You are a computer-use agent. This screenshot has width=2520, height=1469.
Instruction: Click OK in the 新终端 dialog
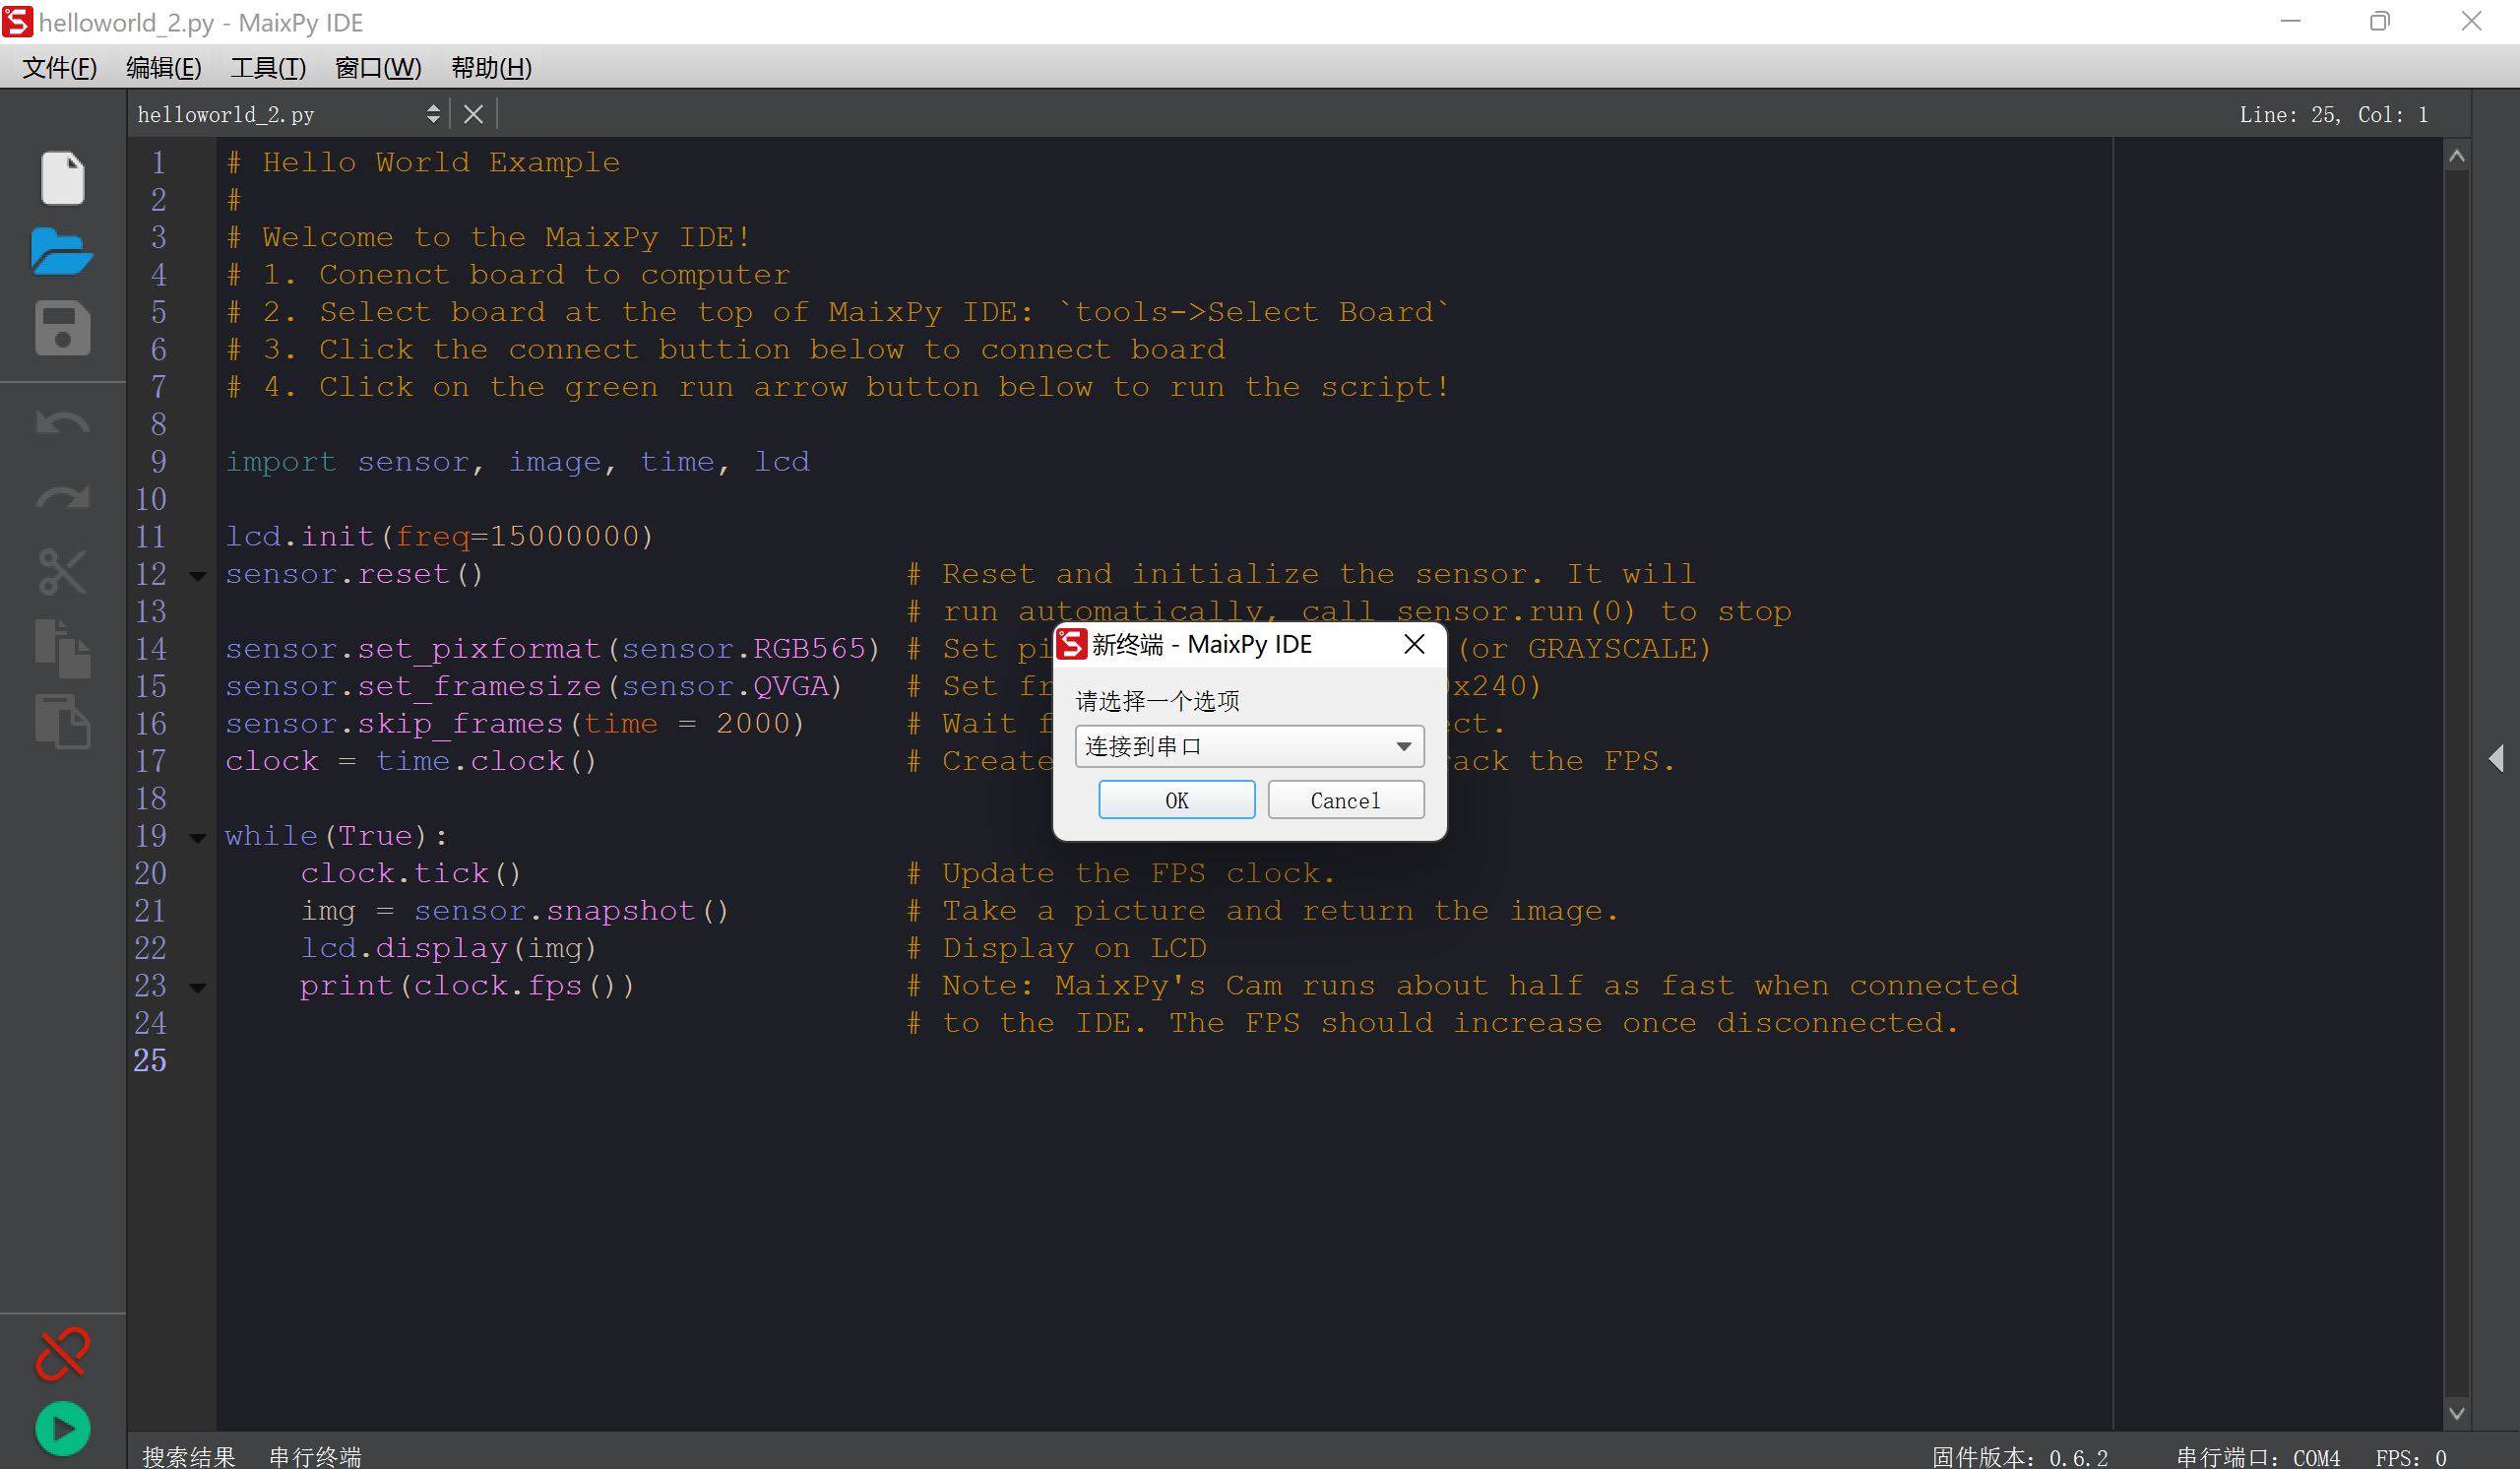coord(1176,800)
